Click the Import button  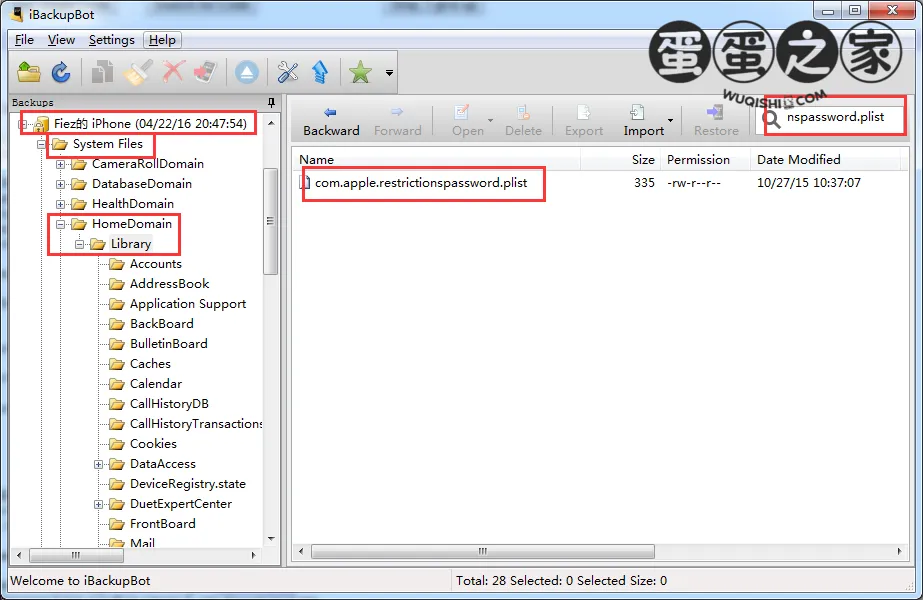tap(643, 122)
